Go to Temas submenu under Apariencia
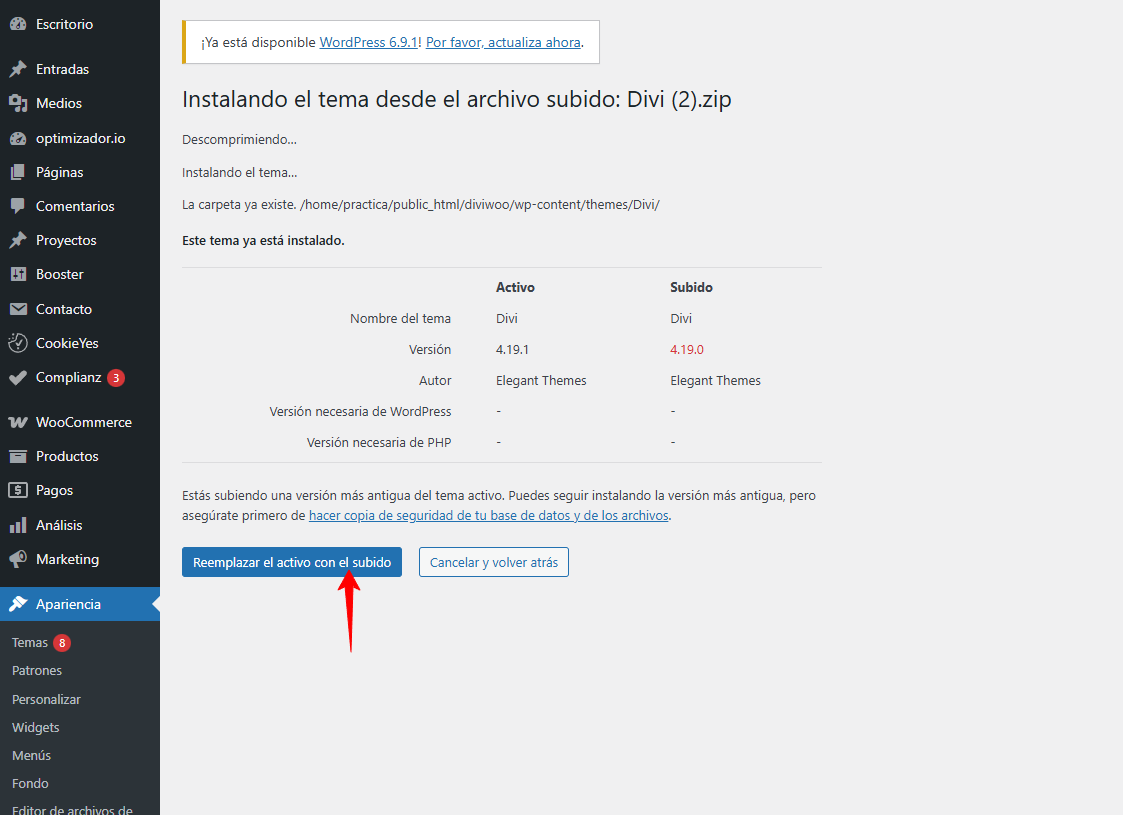1123x815 pixels. [x=30, y=643]
